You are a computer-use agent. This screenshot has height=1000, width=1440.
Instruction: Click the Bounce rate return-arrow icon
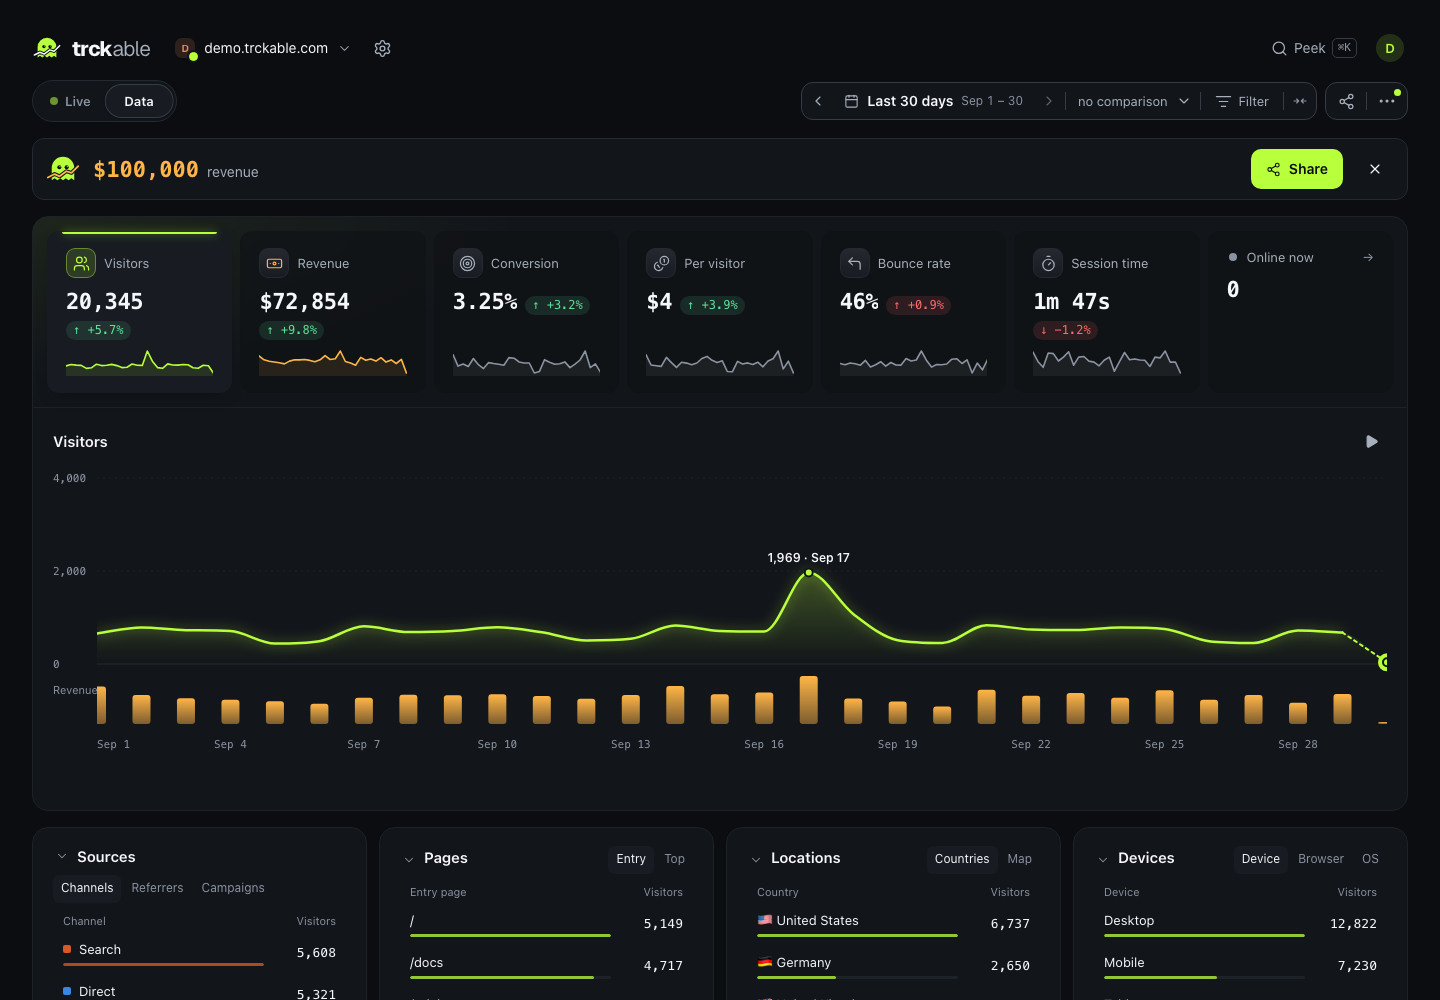pos(854,263)
